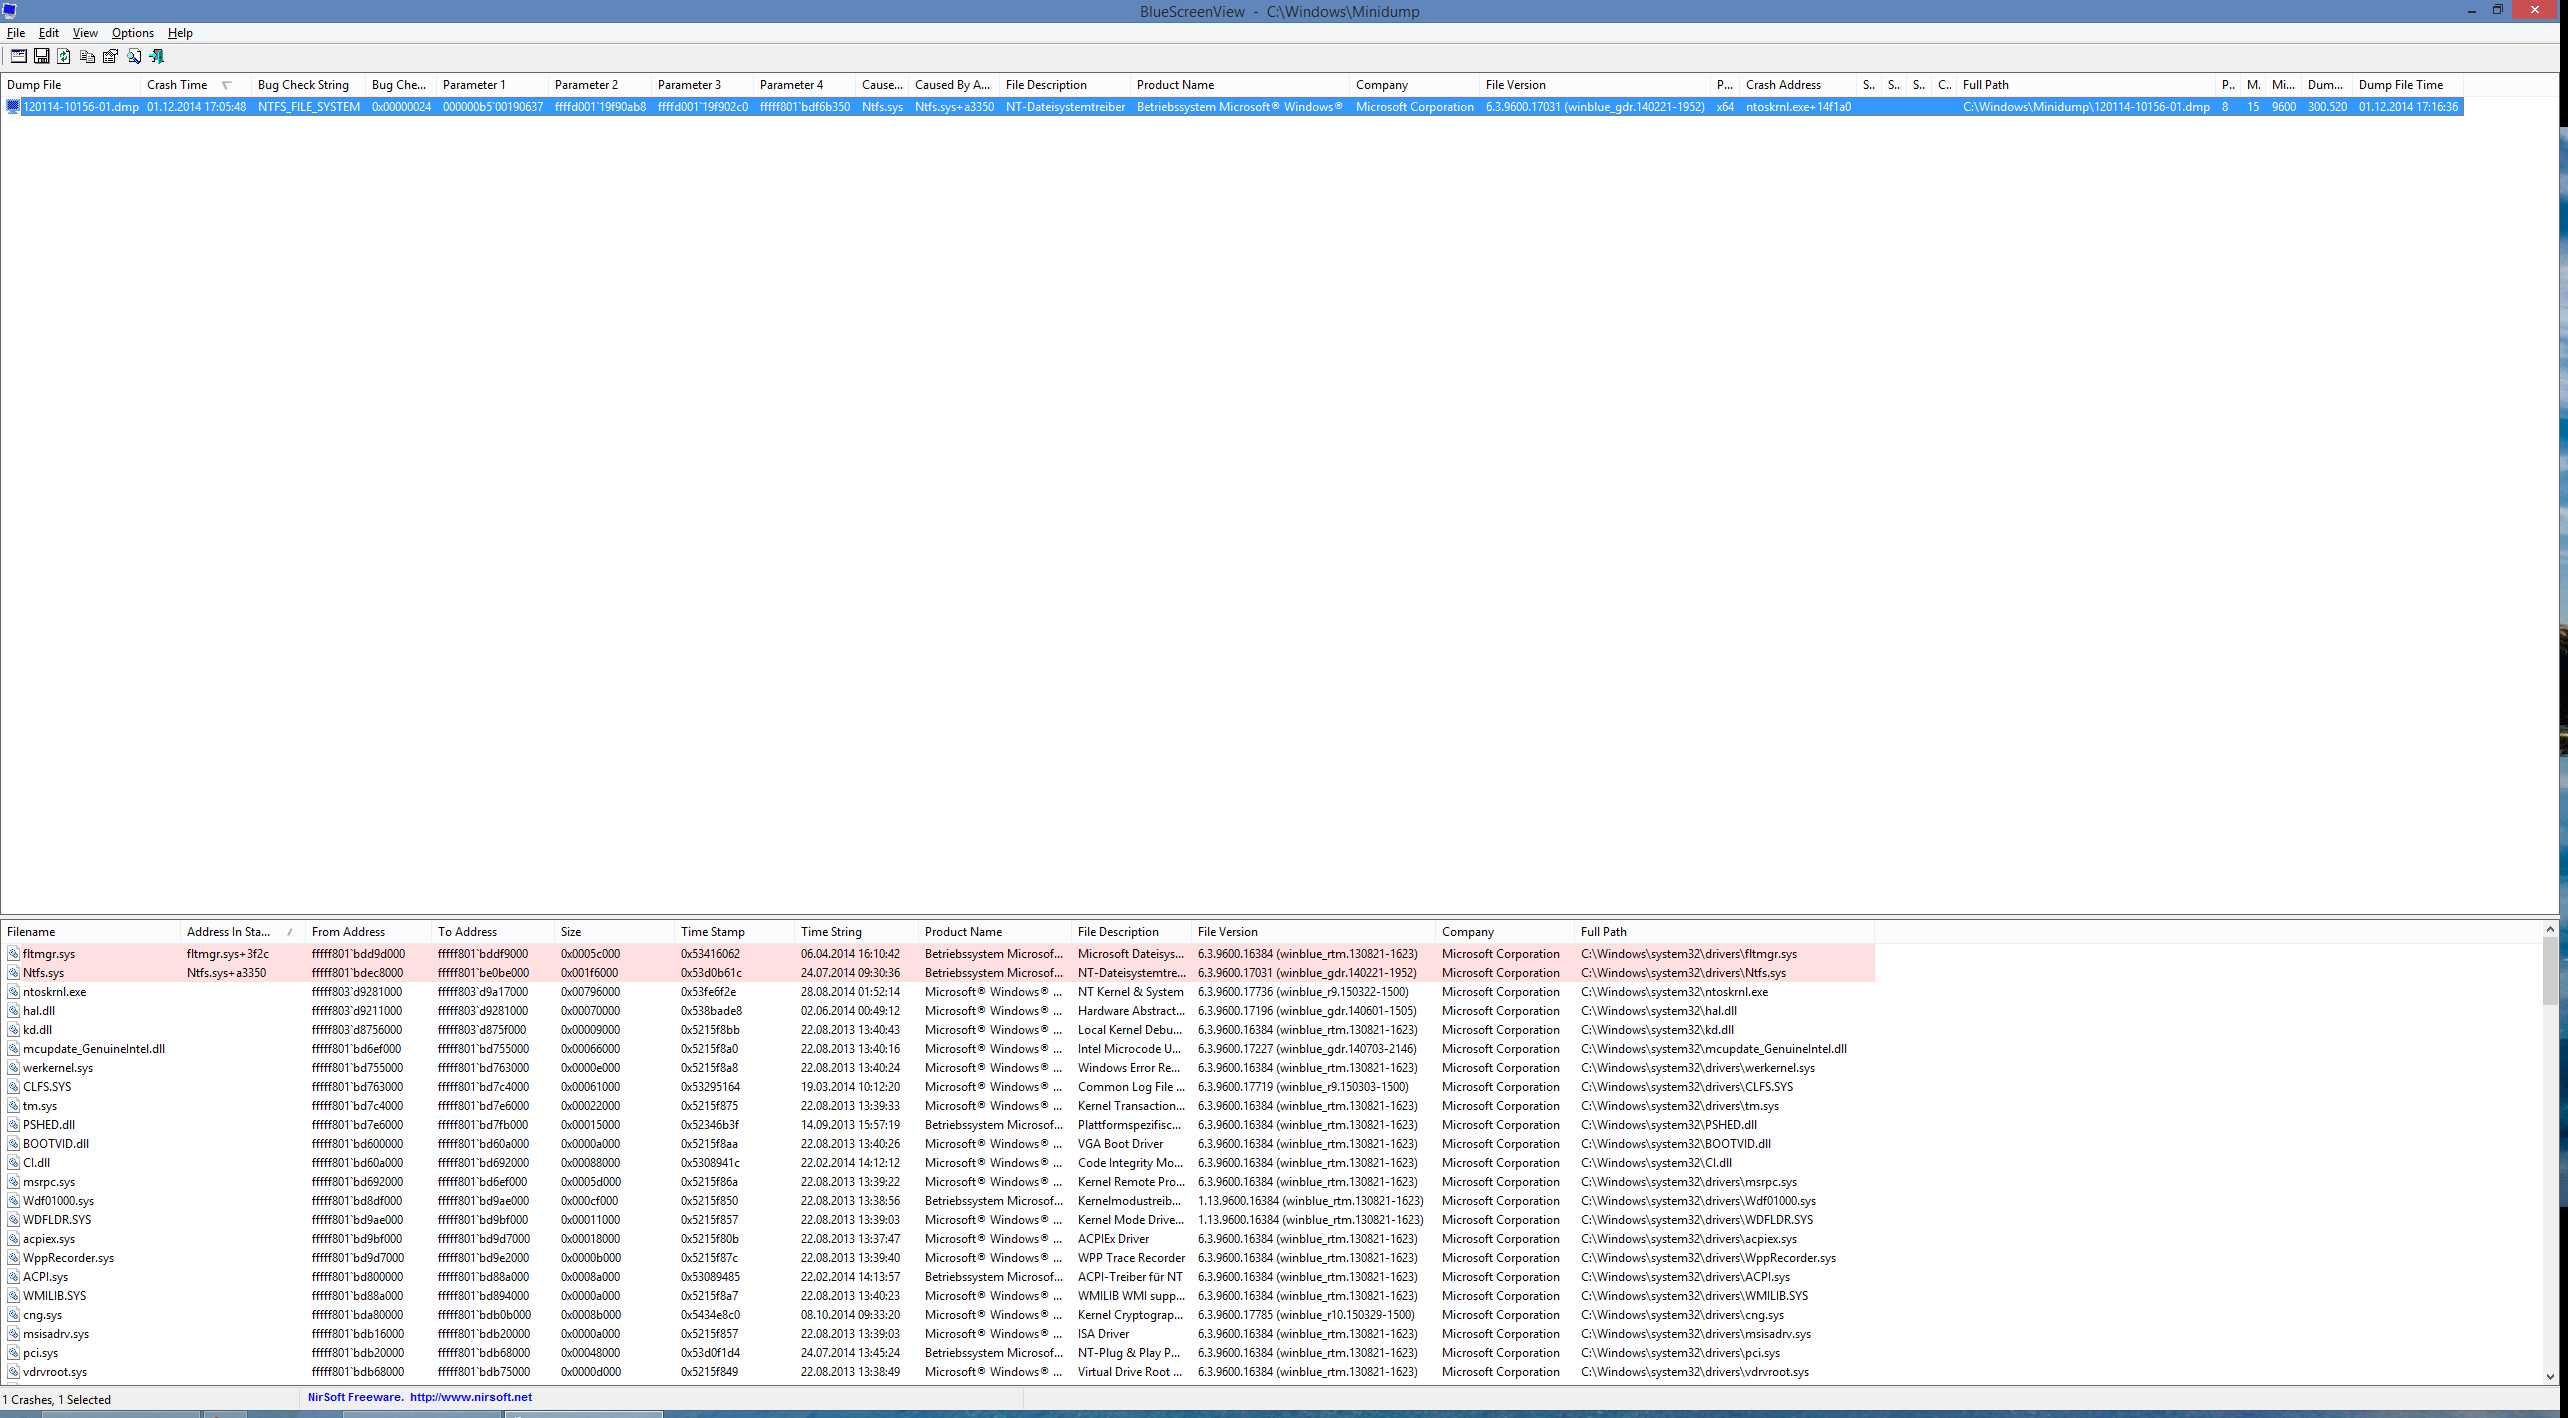Open the View menu
Viewport: 2568px width, 1418px height.
85,33
